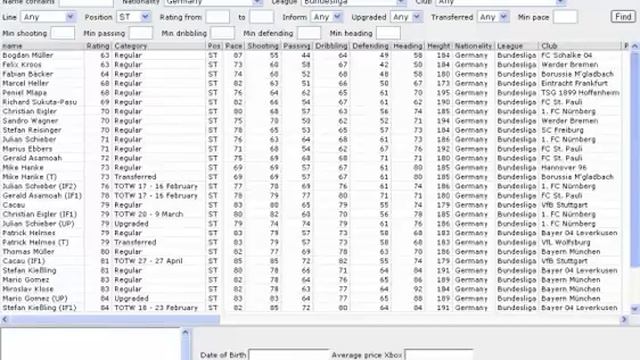Sort table by Pace column header

(234, 46)
